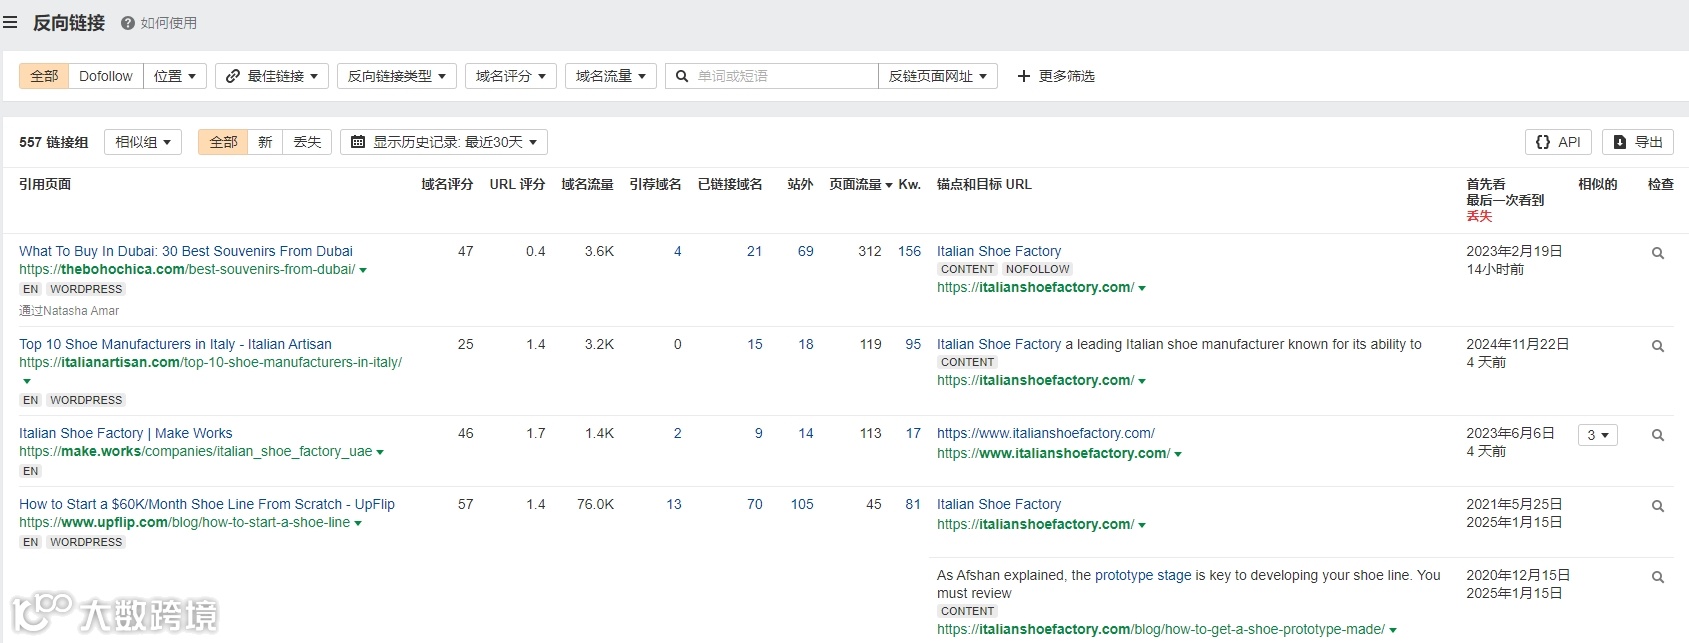Select the Dofollow filter tab
Screen dimensions: 1689x643
coord(106,76)
